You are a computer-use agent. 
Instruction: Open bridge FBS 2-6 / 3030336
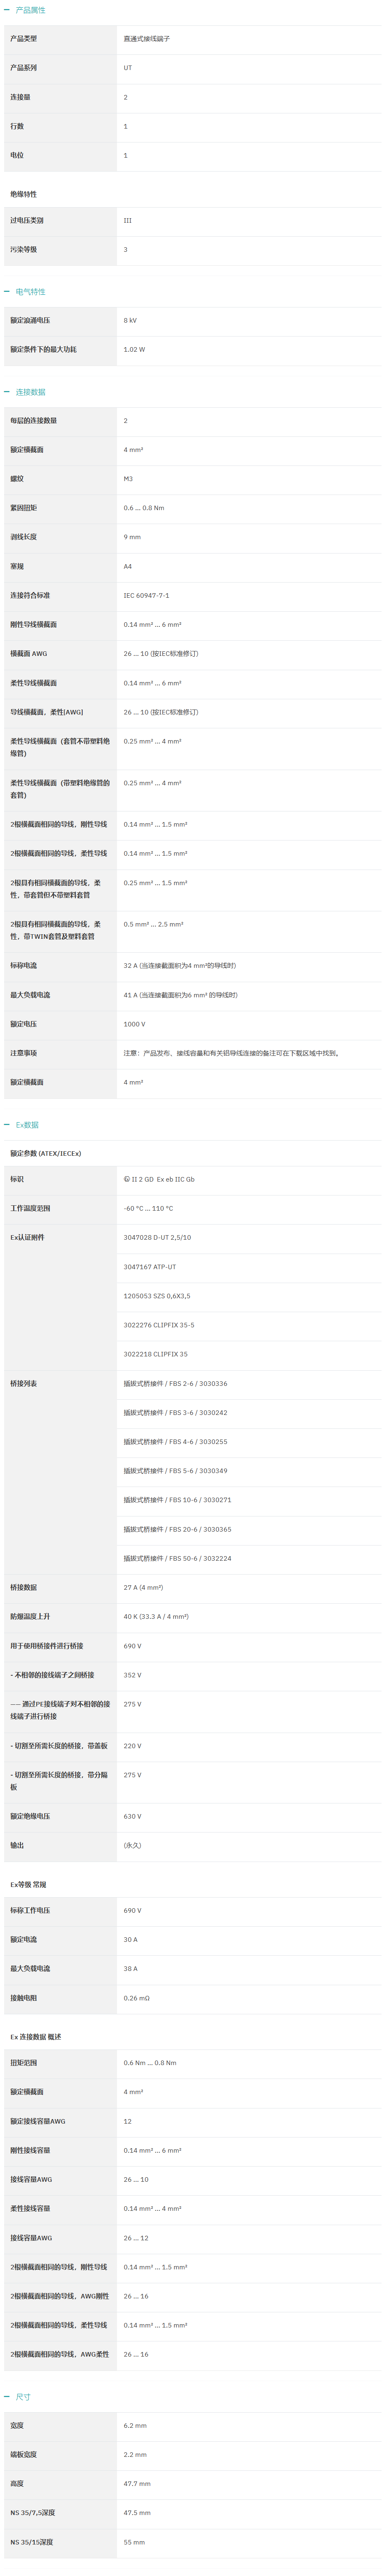tap(175, 1384)
